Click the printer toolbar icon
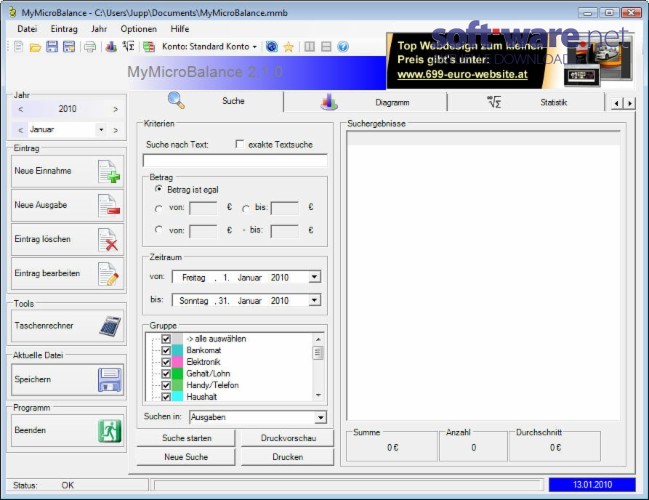This screenshot has width=649, height=500. 90,47
